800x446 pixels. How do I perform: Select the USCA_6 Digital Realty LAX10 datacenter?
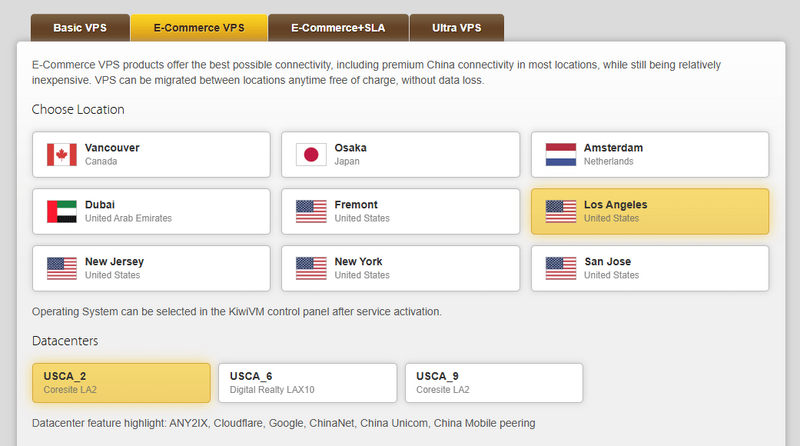(x=308, y=383)
